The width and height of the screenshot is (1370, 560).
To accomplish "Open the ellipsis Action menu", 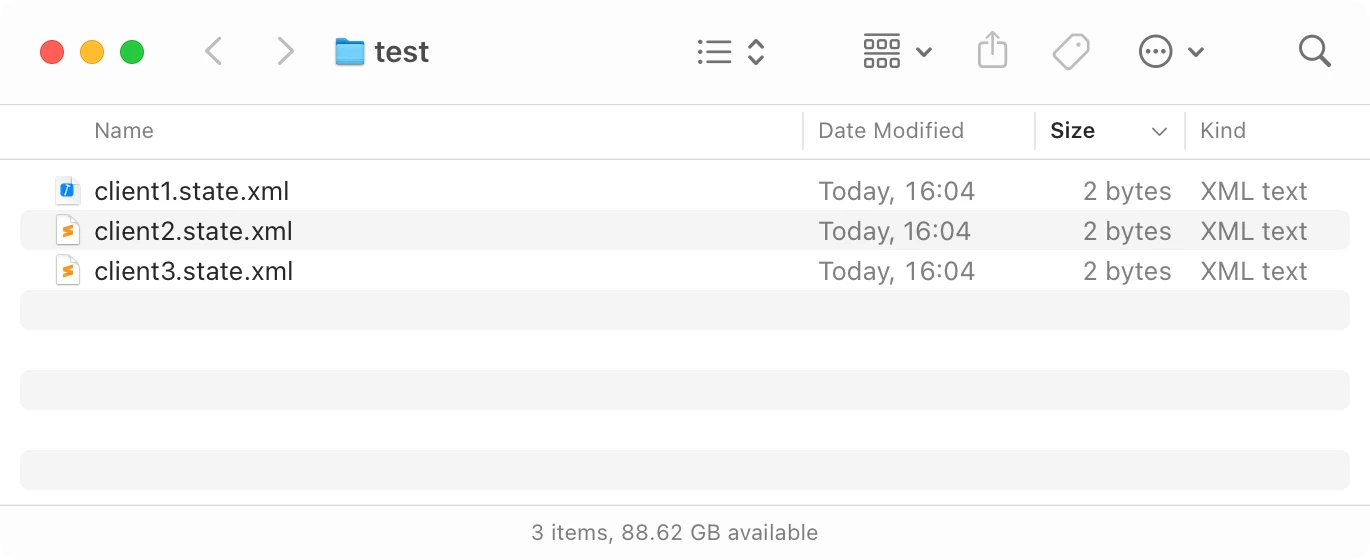I will (1171, 52).
